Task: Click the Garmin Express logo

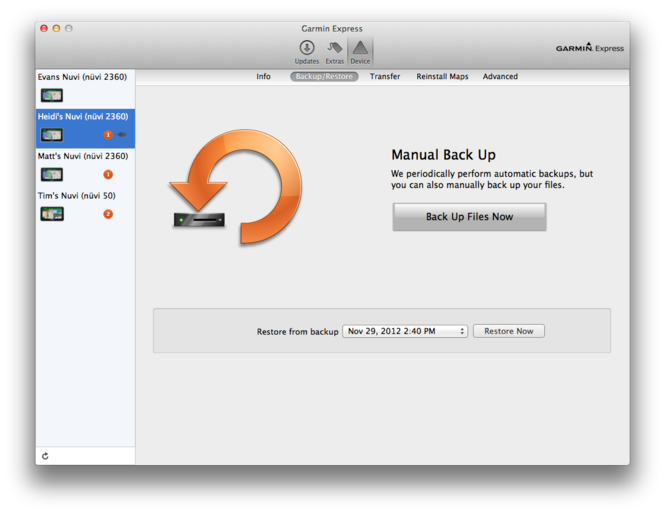Action: click(x=590, y=47)
